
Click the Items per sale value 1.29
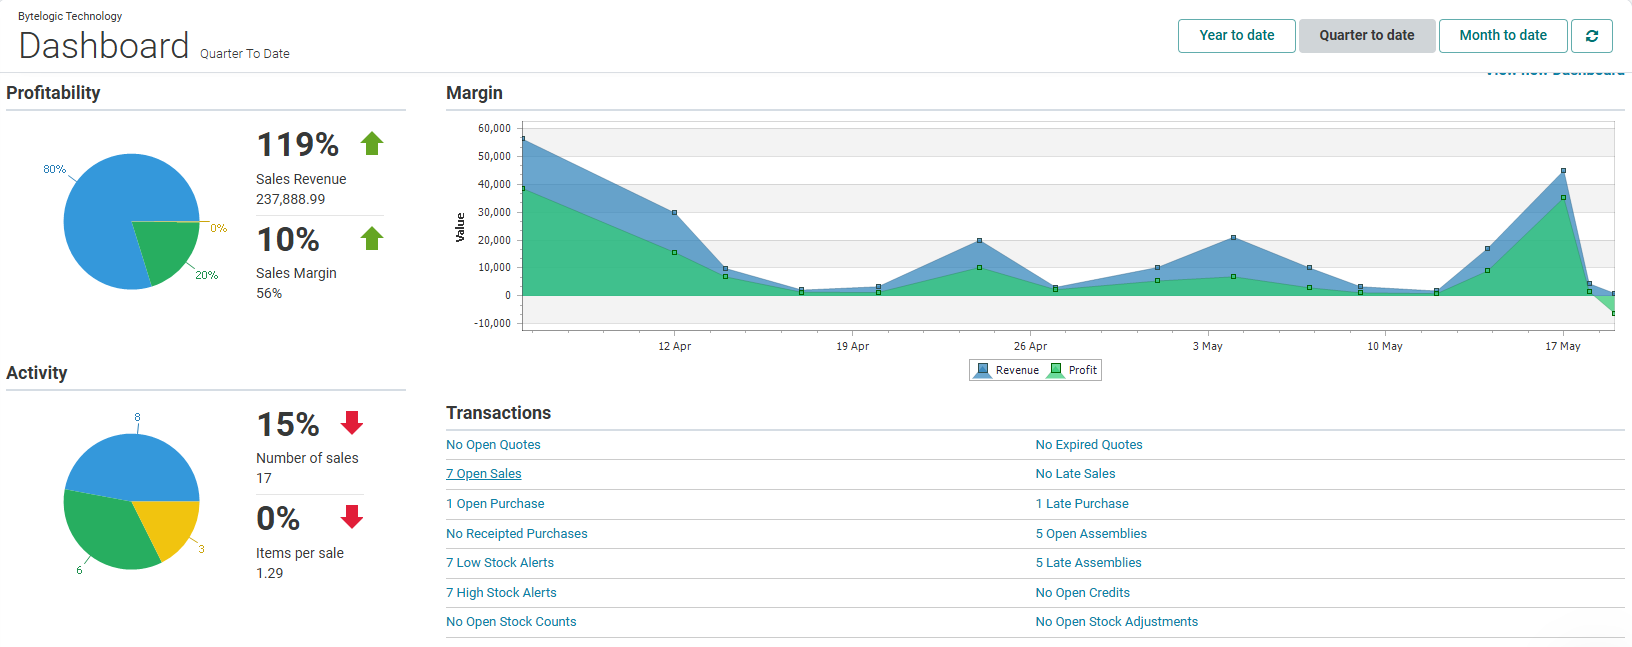[269, 573]
